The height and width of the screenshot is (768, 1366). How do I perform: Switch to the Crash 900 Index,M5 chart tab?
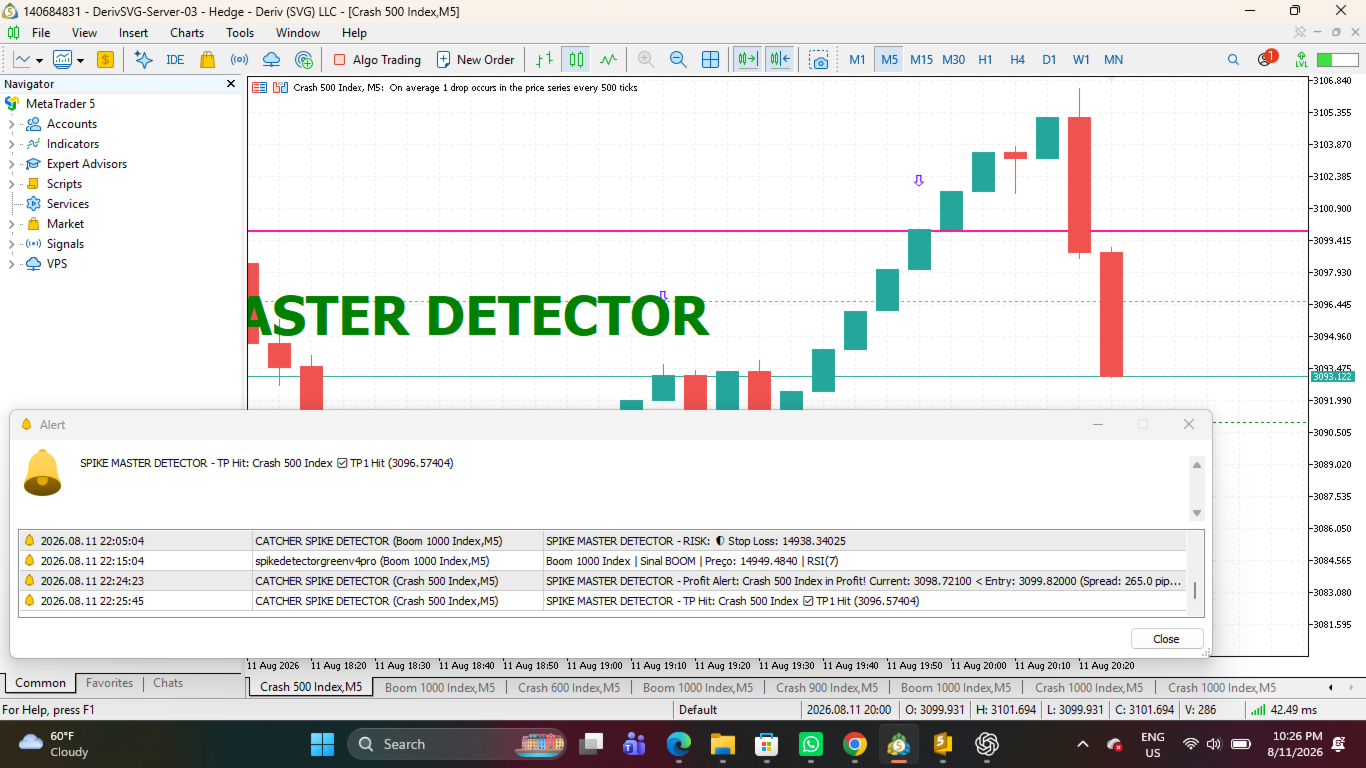pyautogui.click(x=827, y=688)
